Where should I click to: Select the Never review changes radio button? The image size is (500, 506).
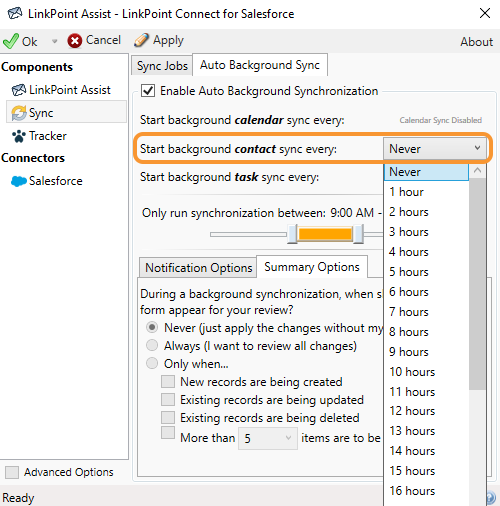(x=152, y=327)
